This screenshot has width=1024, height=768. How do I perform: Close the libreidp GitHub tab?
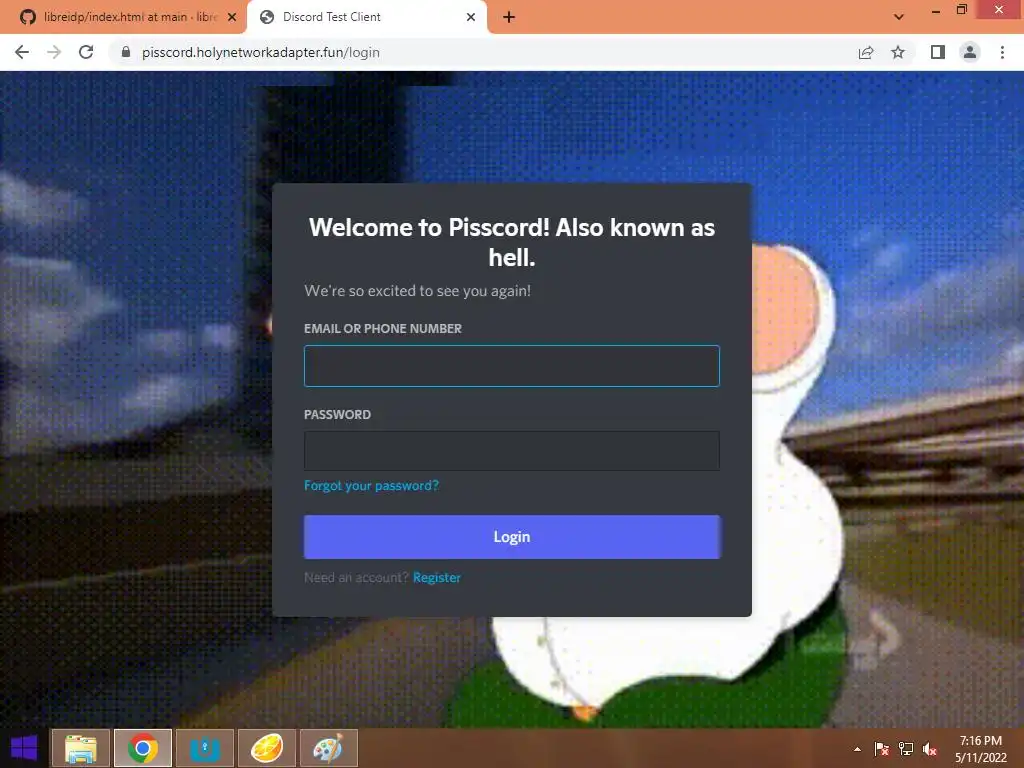232,17
